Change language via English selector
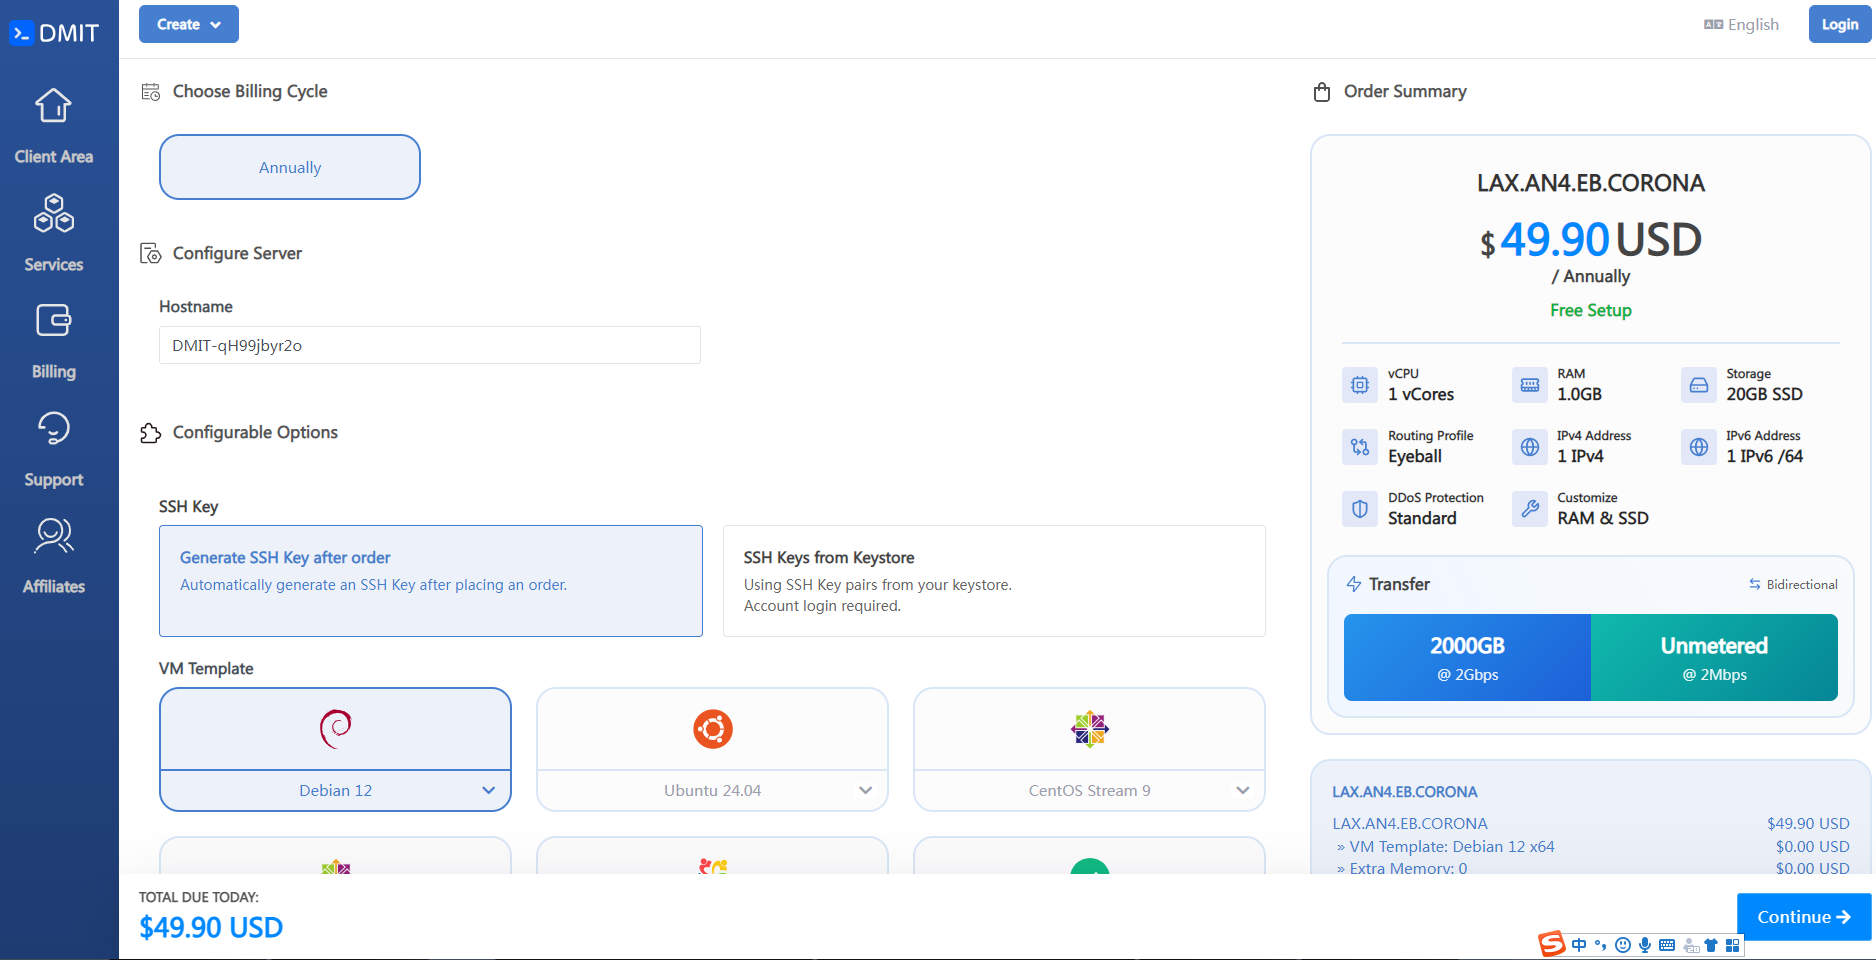The width and height of the screenshot is (1876, 960). coord(1741,24)
